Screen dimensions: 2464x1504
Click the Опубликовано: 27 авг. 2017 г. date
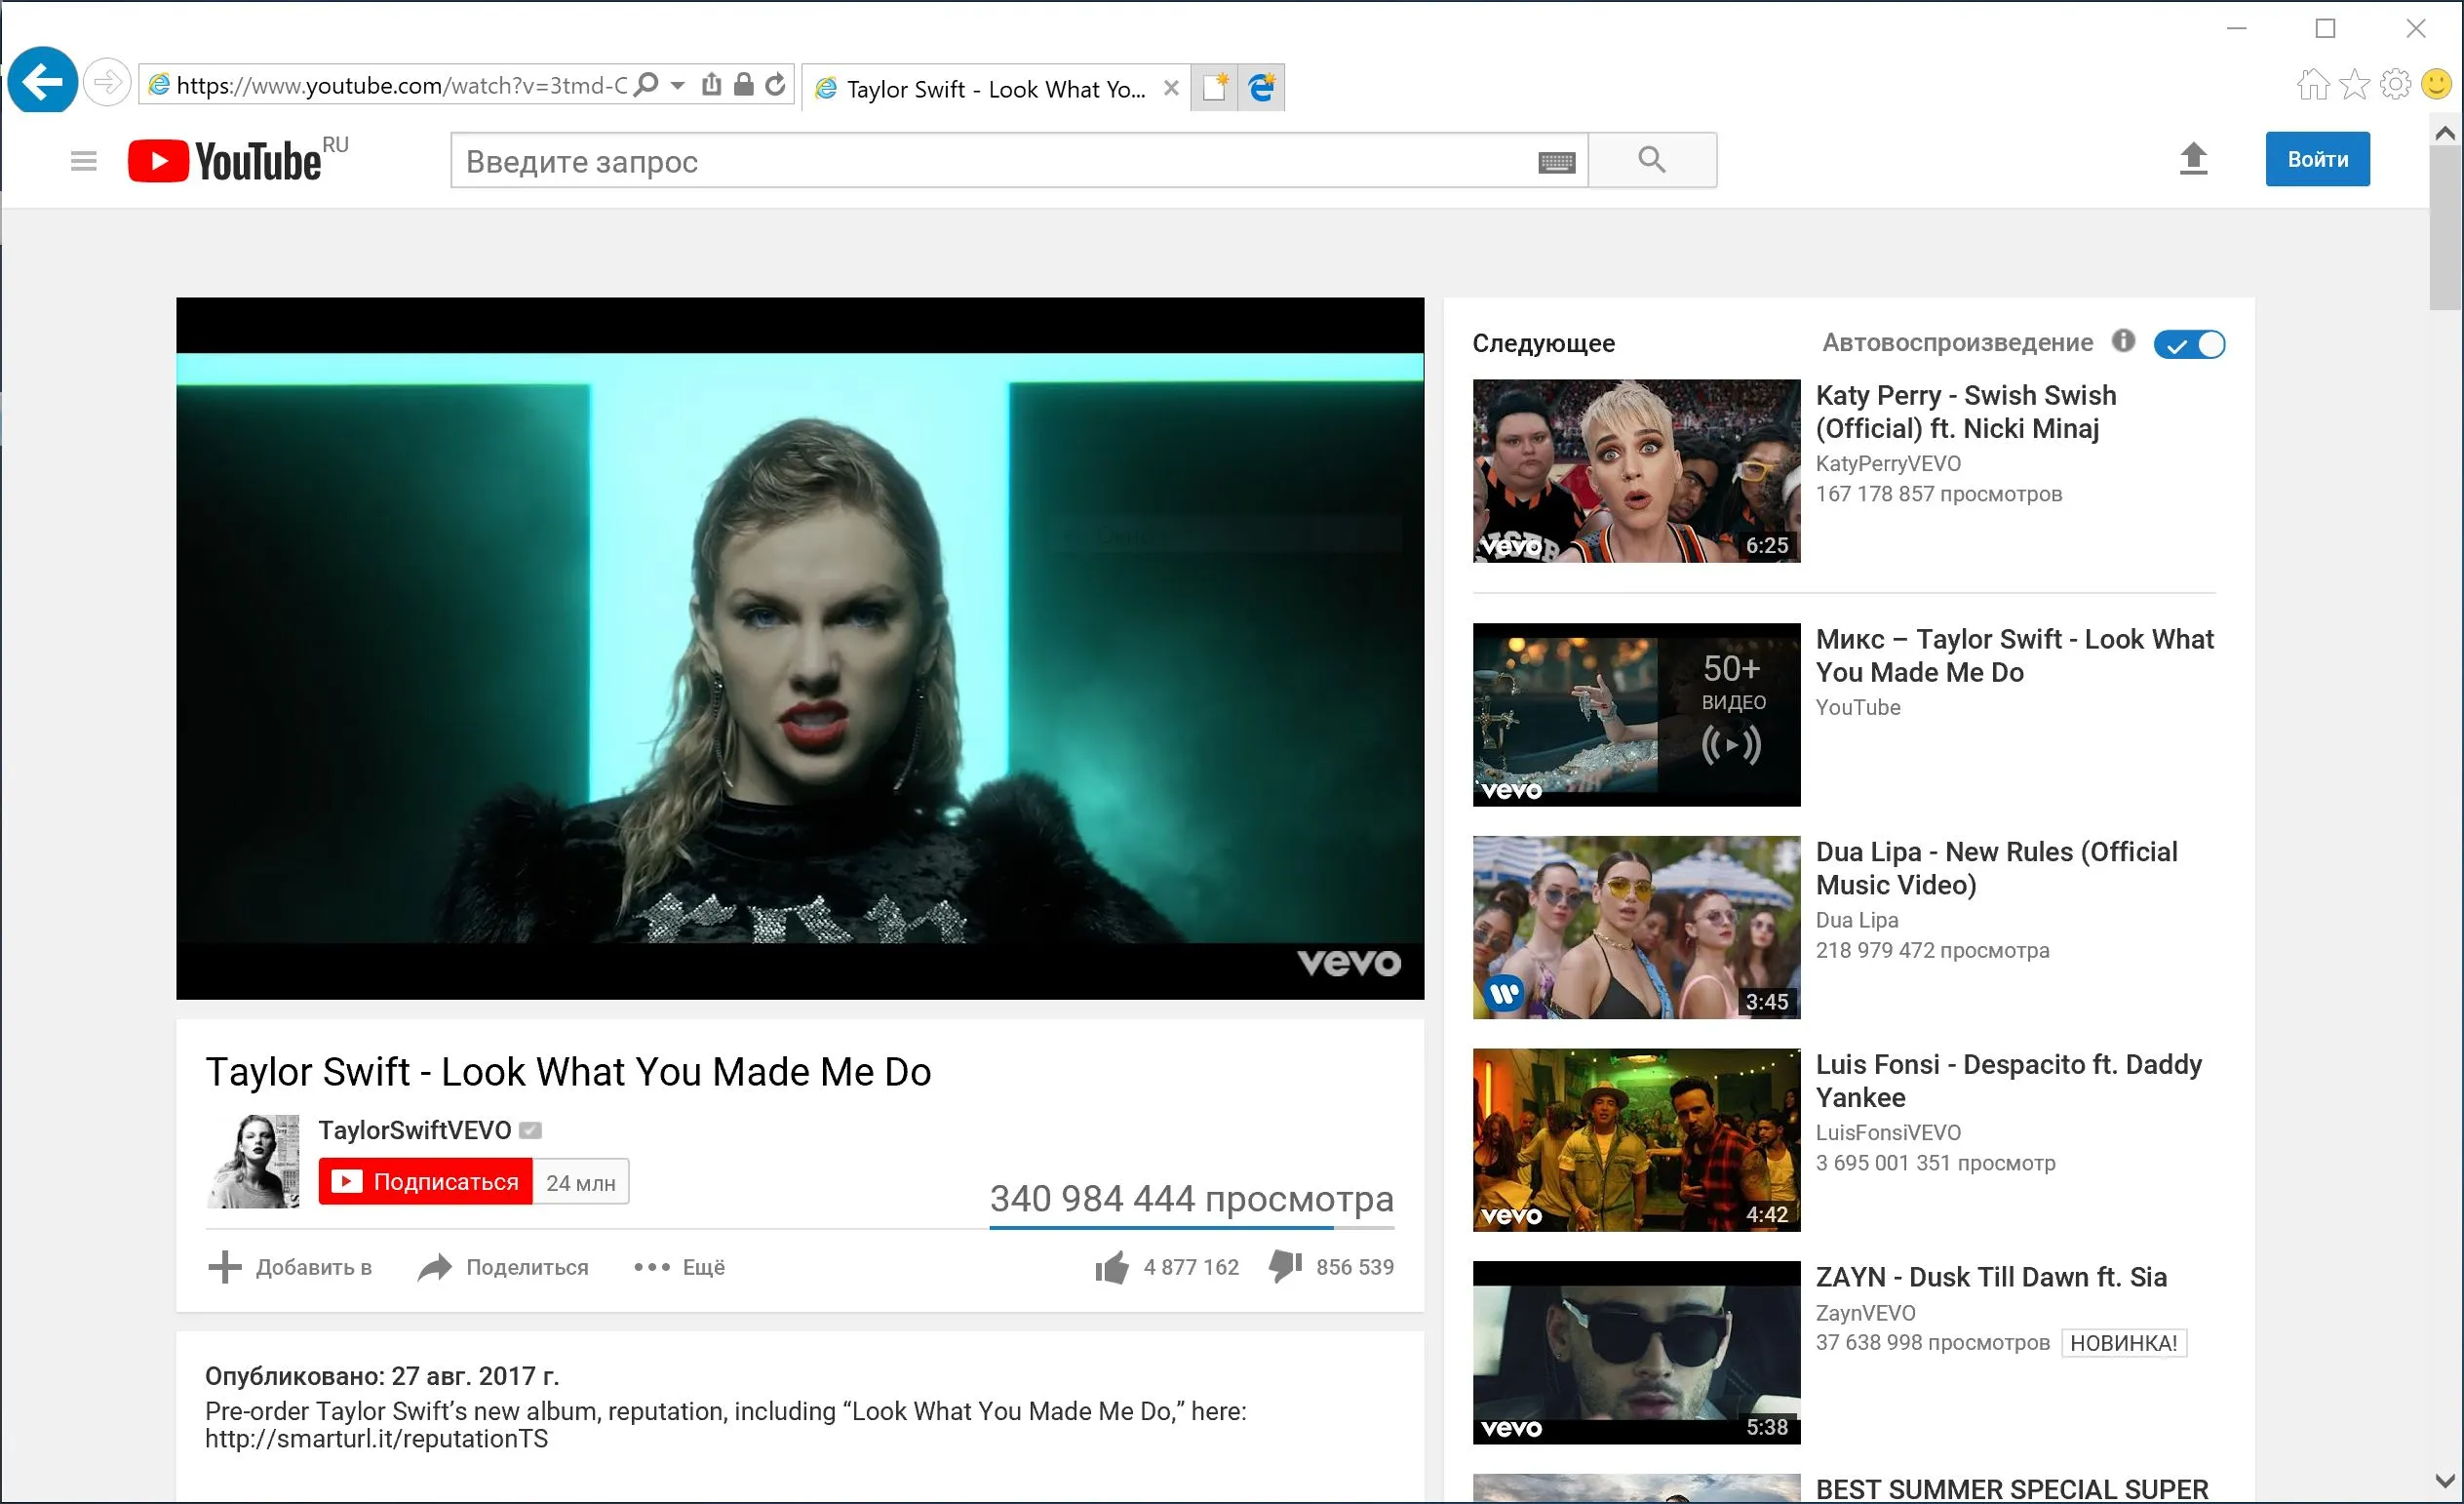tap(382, 1376)
